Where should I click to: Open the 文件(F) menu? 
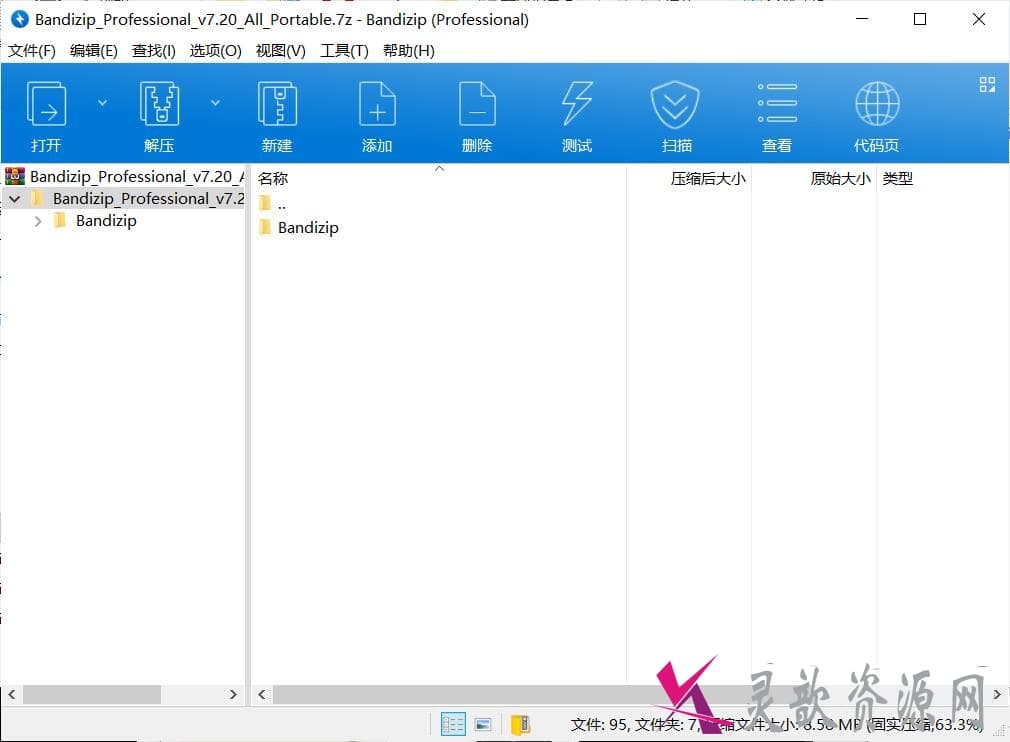32,50
